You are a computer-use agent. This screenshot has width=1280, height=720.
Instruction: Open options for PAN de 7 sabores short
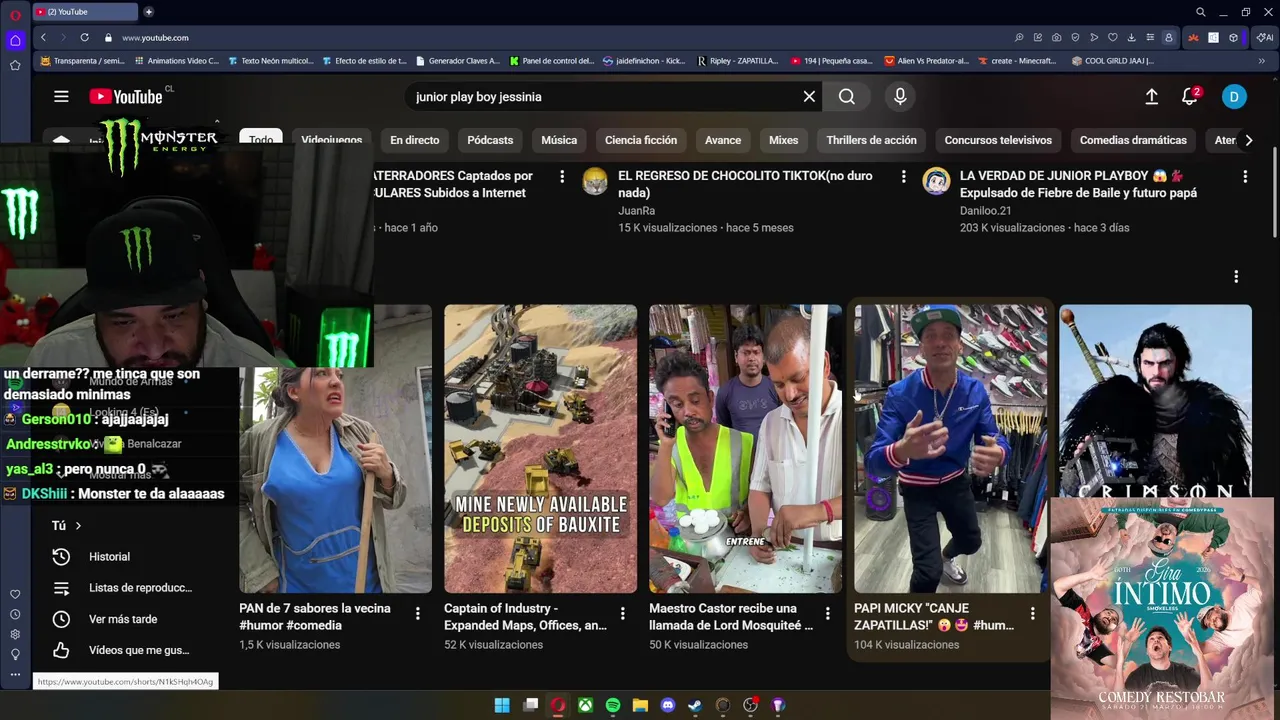418,614
